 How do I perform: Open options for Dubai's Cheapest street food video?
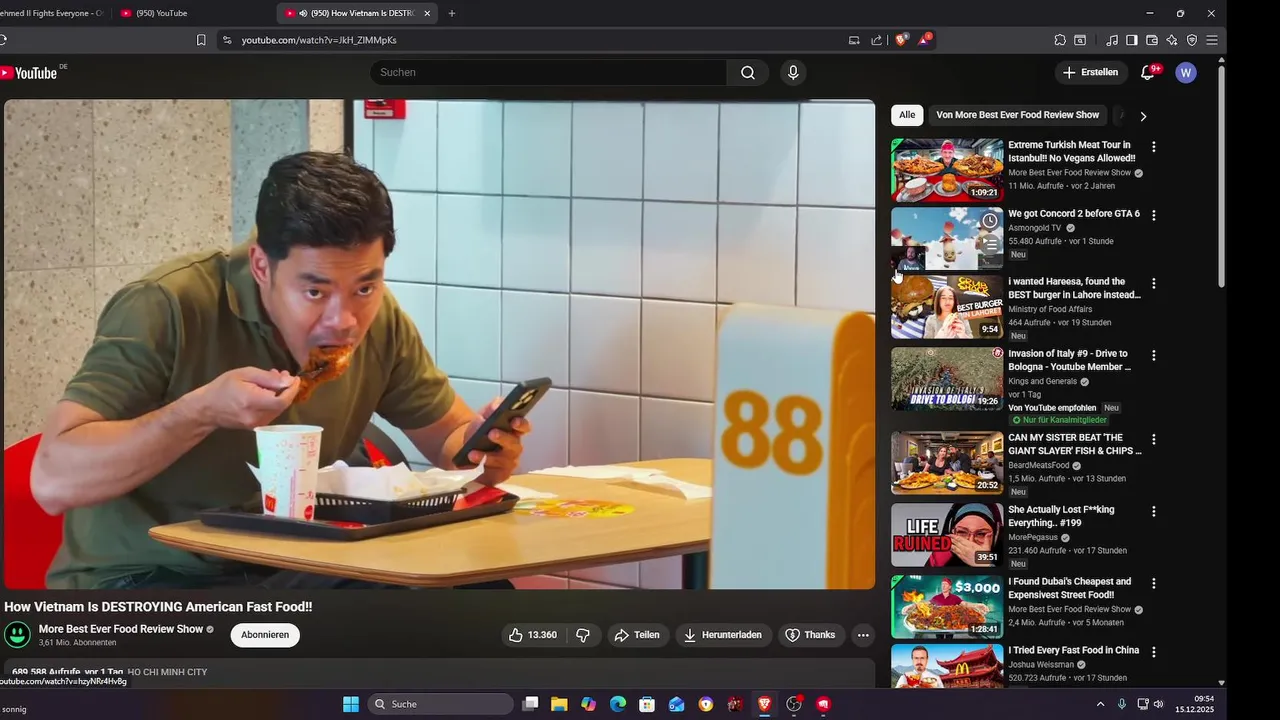point(1153,583)
